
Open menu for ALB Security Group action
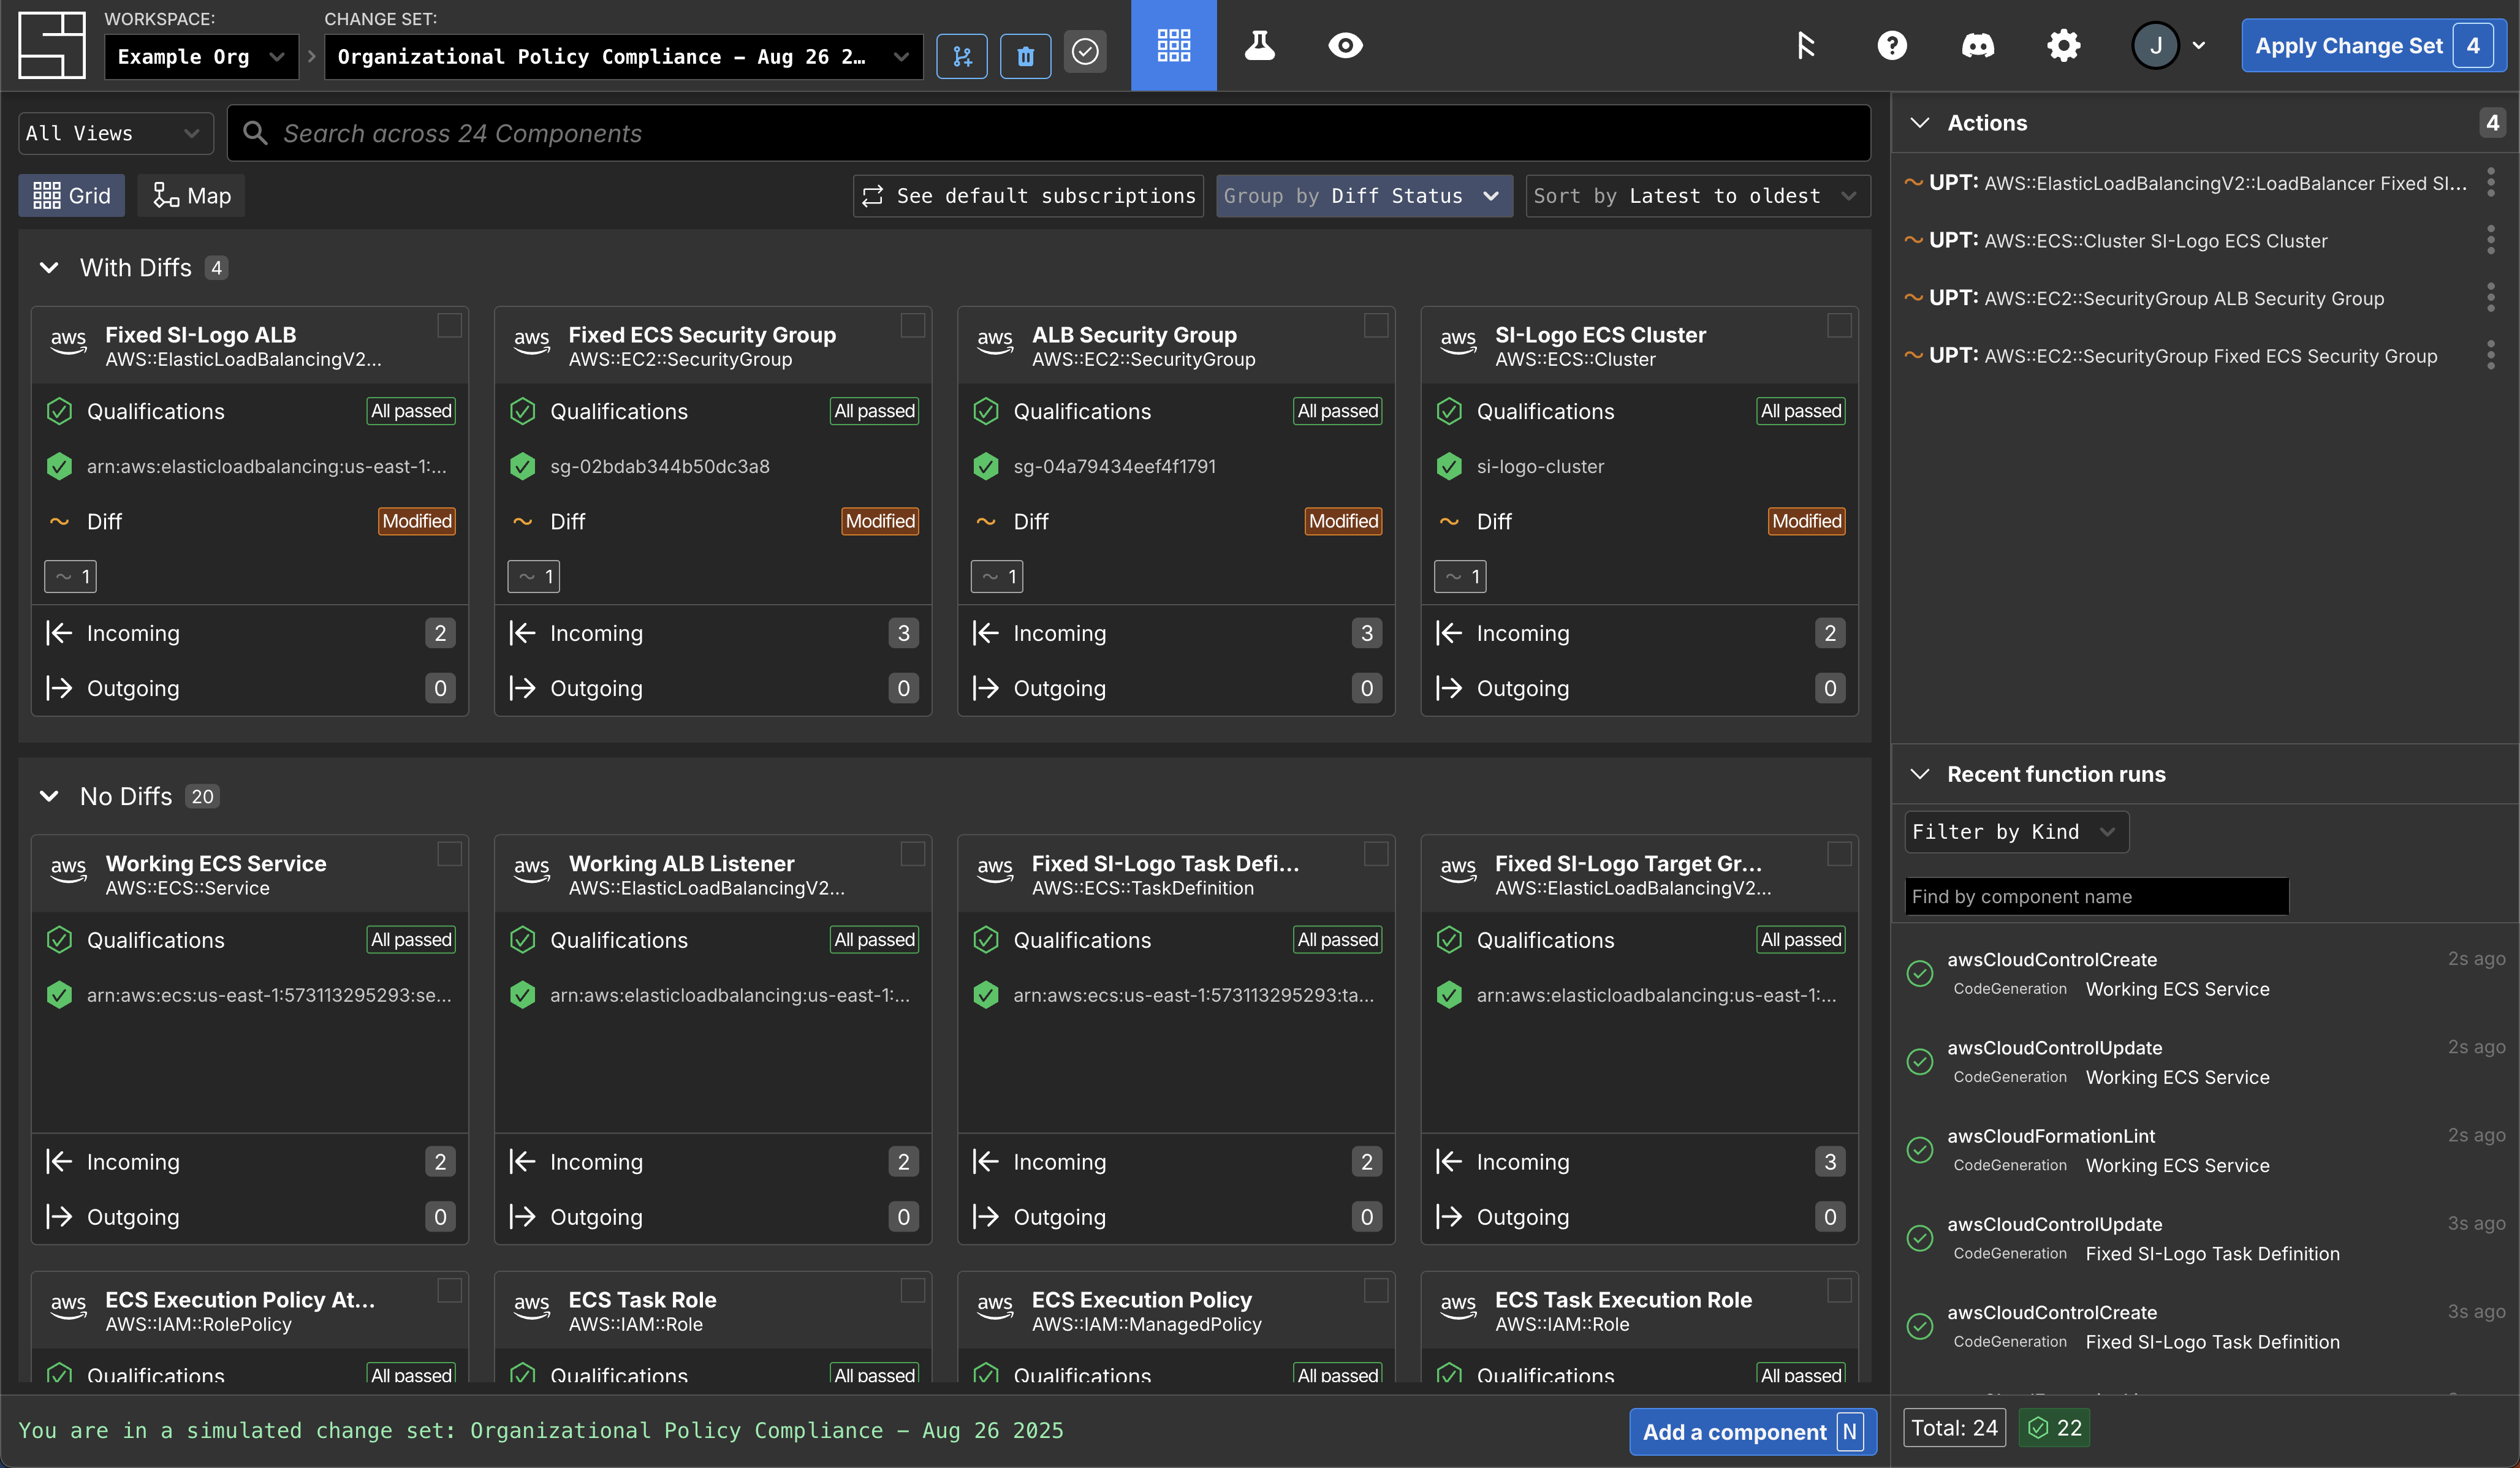2490,298
